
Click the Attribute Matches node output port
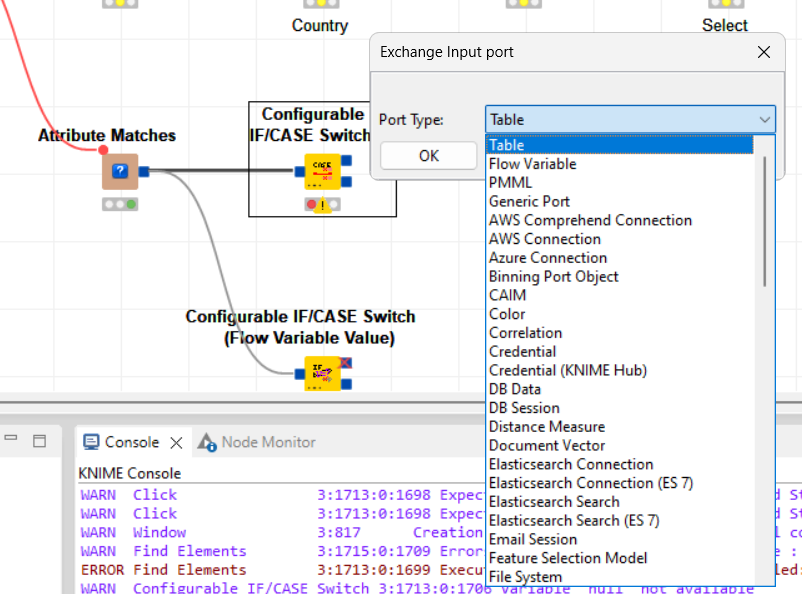[x=144, y=171]
